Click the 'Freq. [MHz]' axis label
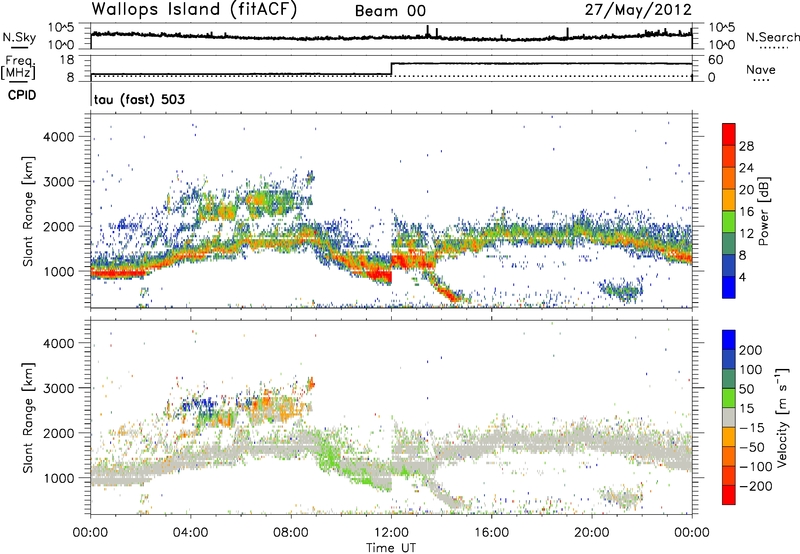The height and width of the screenshot is (554, 800). point(19,68)
